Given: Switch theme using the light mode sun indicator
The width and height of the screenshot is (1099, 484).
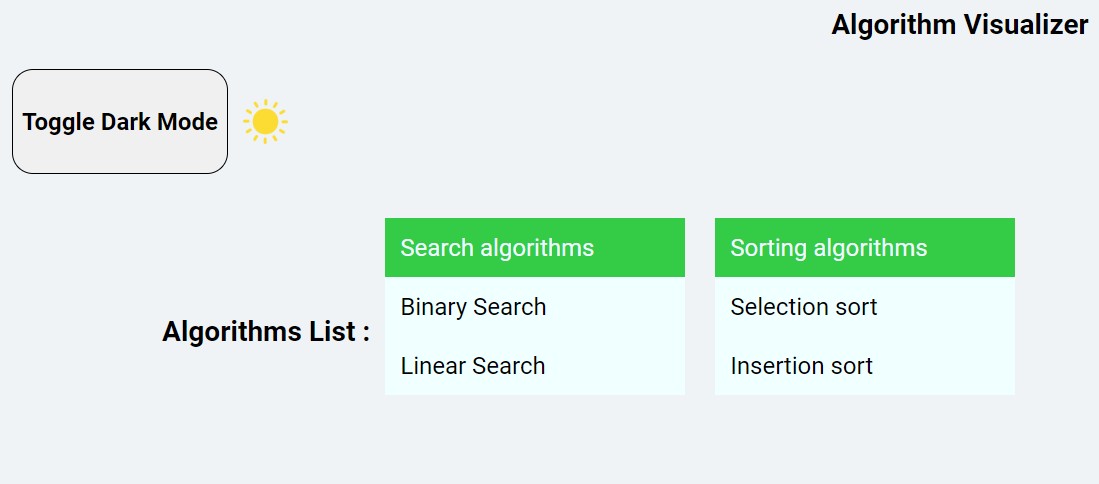Looking at the screenshot, I should pyautogui.click(x=265, y=121).
